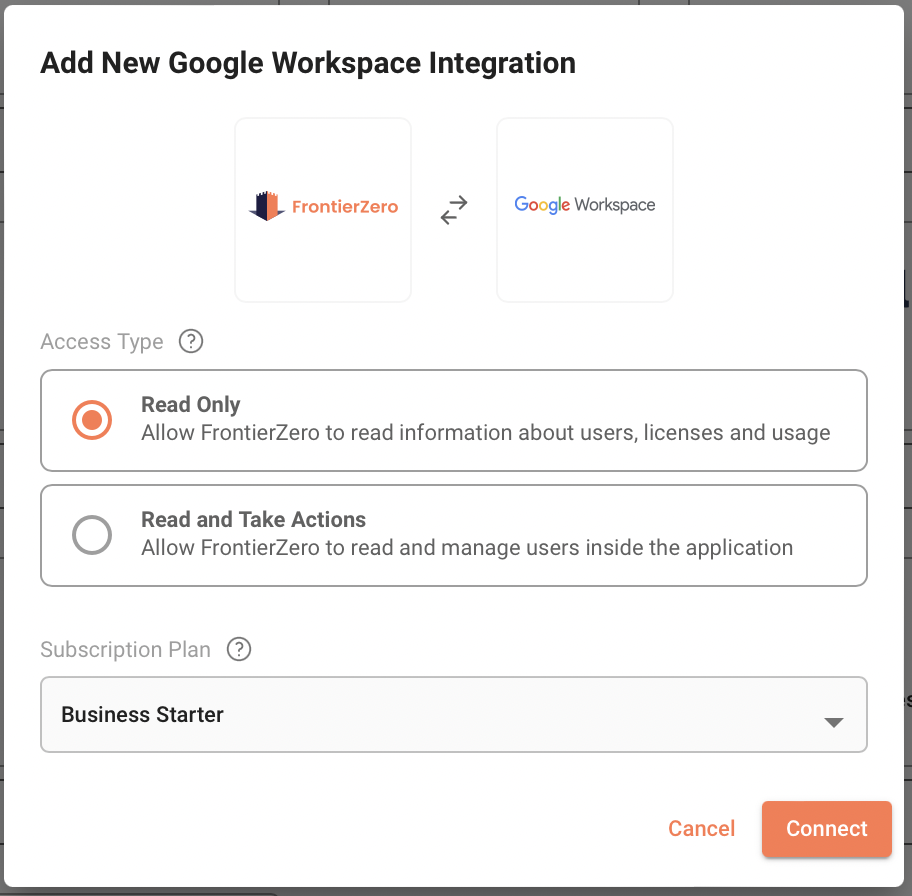
Task: Click the "read and manage users" description text
Action: 466,548
